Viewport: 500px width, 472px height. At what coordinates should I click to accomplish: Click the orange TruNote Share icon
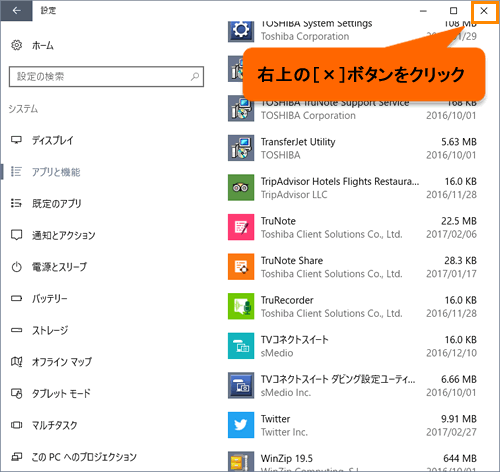(241, 267)
